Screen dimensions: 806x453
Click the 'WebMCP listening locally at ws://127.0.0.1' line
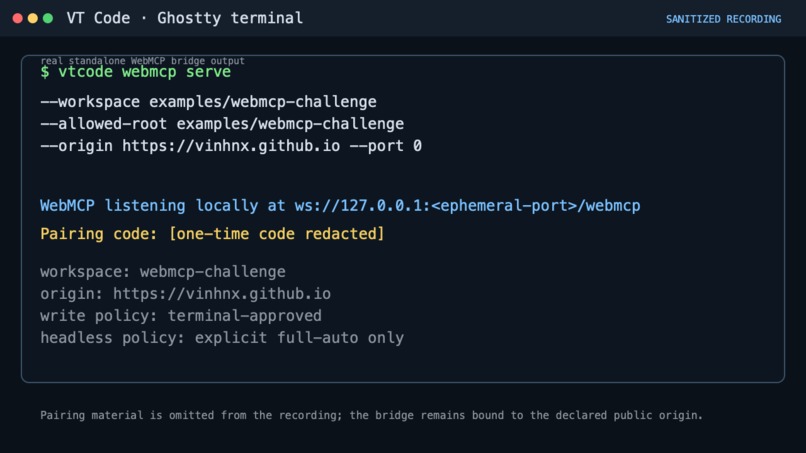[x=340, y=206]
